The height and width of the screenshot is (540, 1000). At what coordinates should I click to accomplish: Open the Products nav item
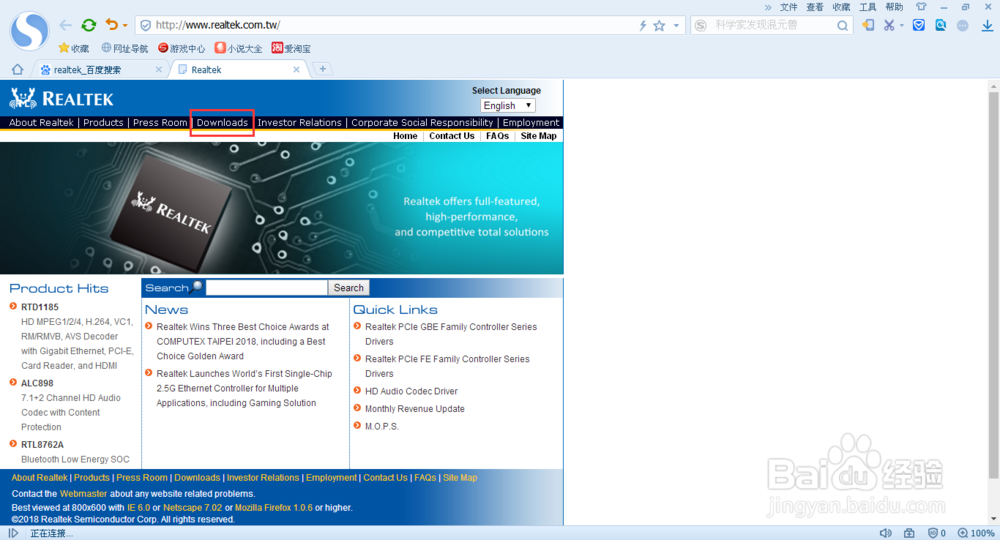pyautogui.click(x=103, y=122)
